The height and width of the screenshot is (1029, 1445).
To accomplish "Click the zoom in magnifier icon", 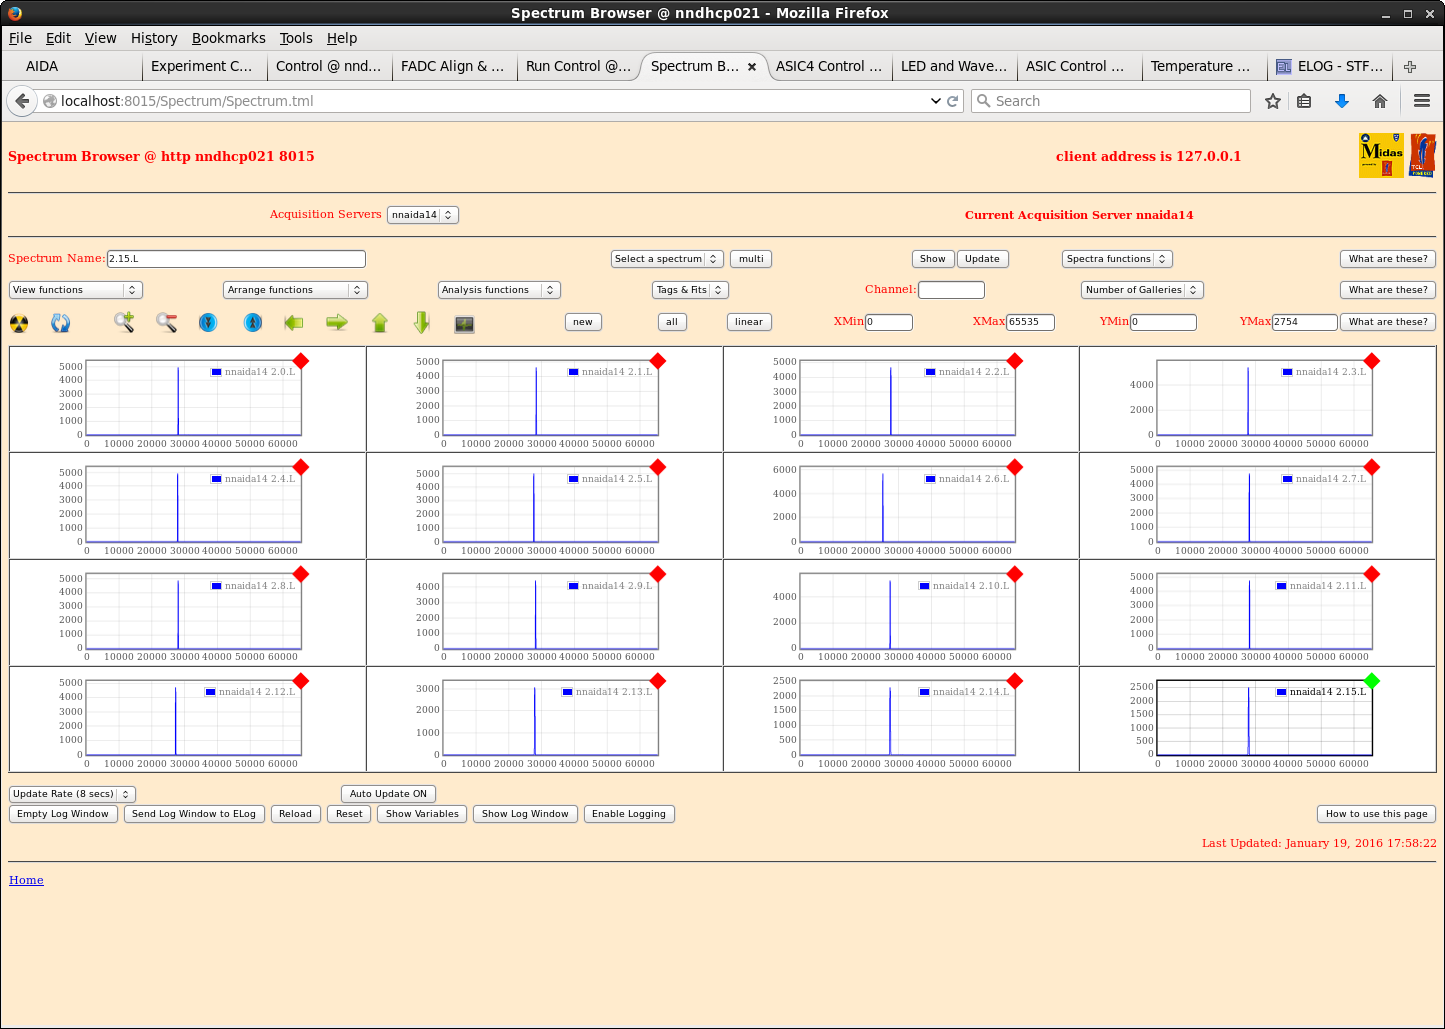I will click(x=124, y=322).
